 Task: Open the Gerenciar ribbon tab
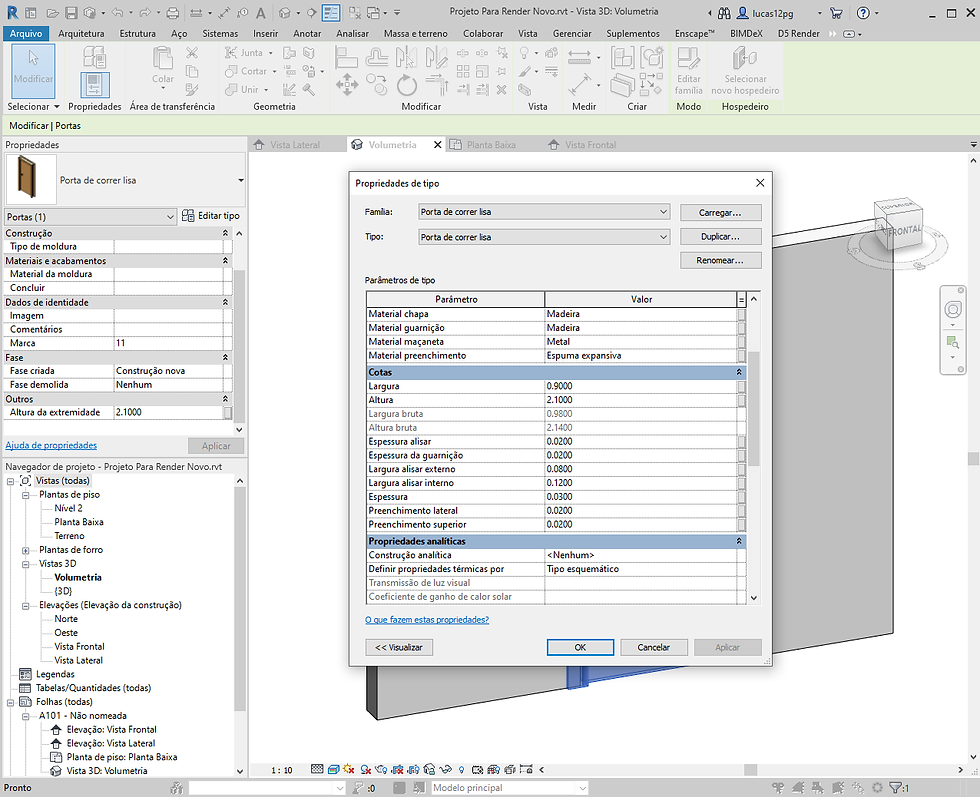572,34
